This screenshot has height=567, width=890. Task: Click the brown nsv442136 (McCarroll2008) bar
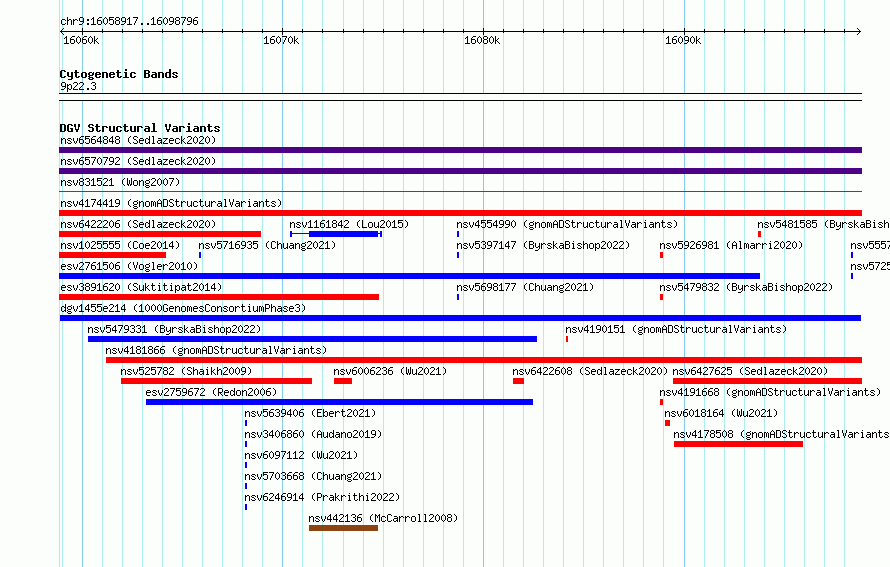pos(343,528)
